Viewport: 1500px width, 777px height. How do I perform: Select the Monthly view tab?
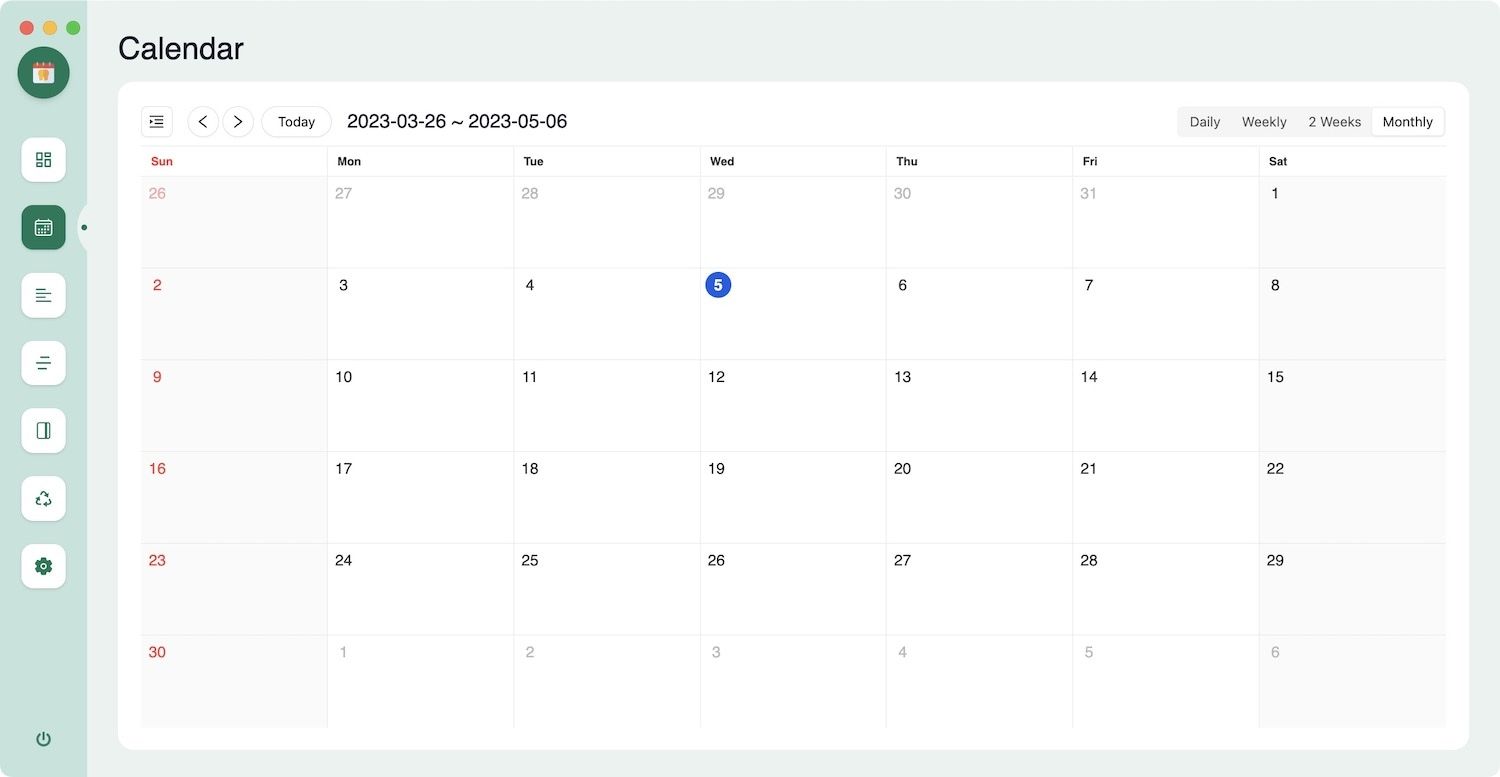click(x=1407, y=122)
